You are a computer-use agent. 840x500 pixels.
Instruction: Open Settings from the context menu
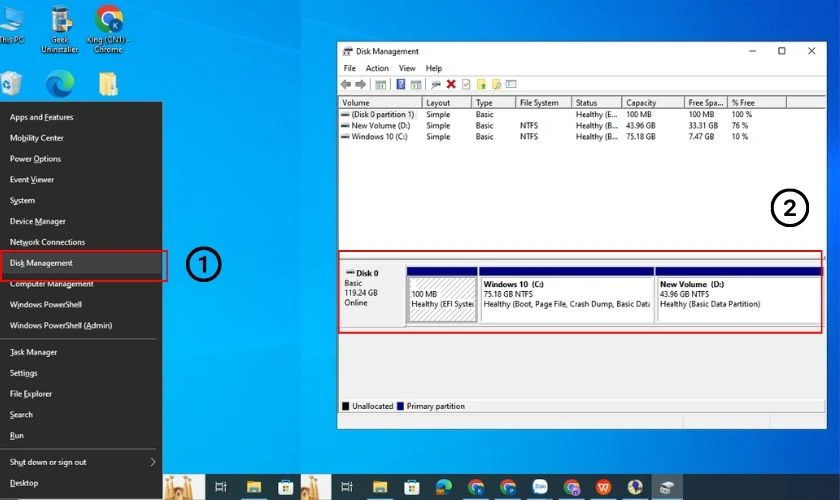tap(81, 373)
